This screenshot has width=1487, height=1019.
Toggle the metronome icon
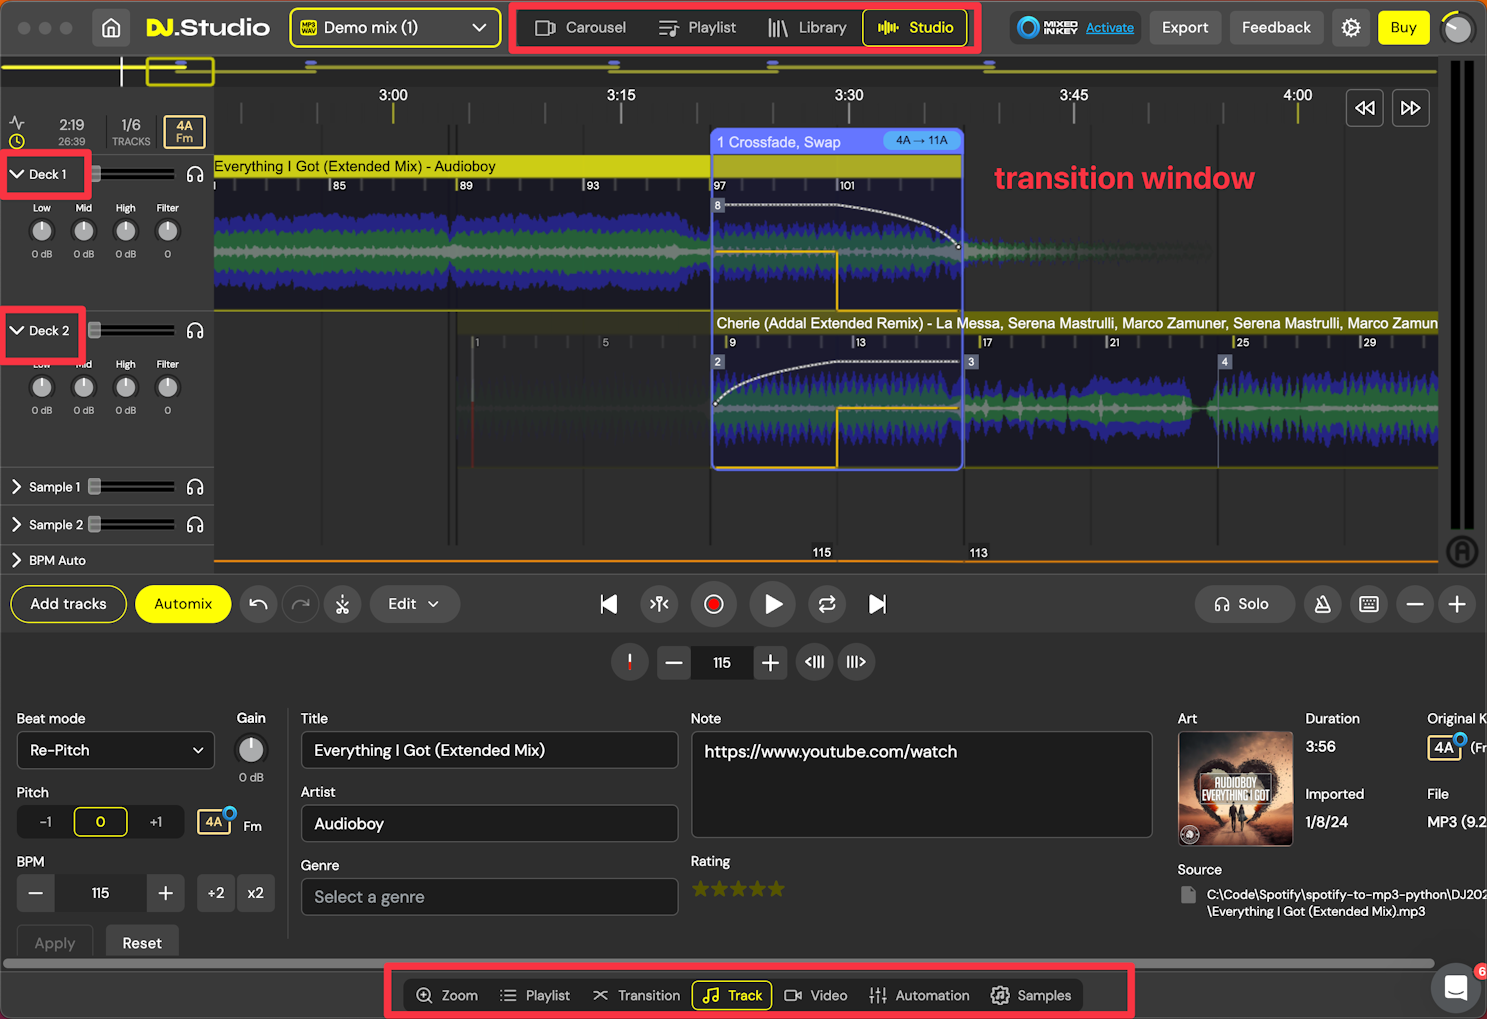pos(1322,604)
